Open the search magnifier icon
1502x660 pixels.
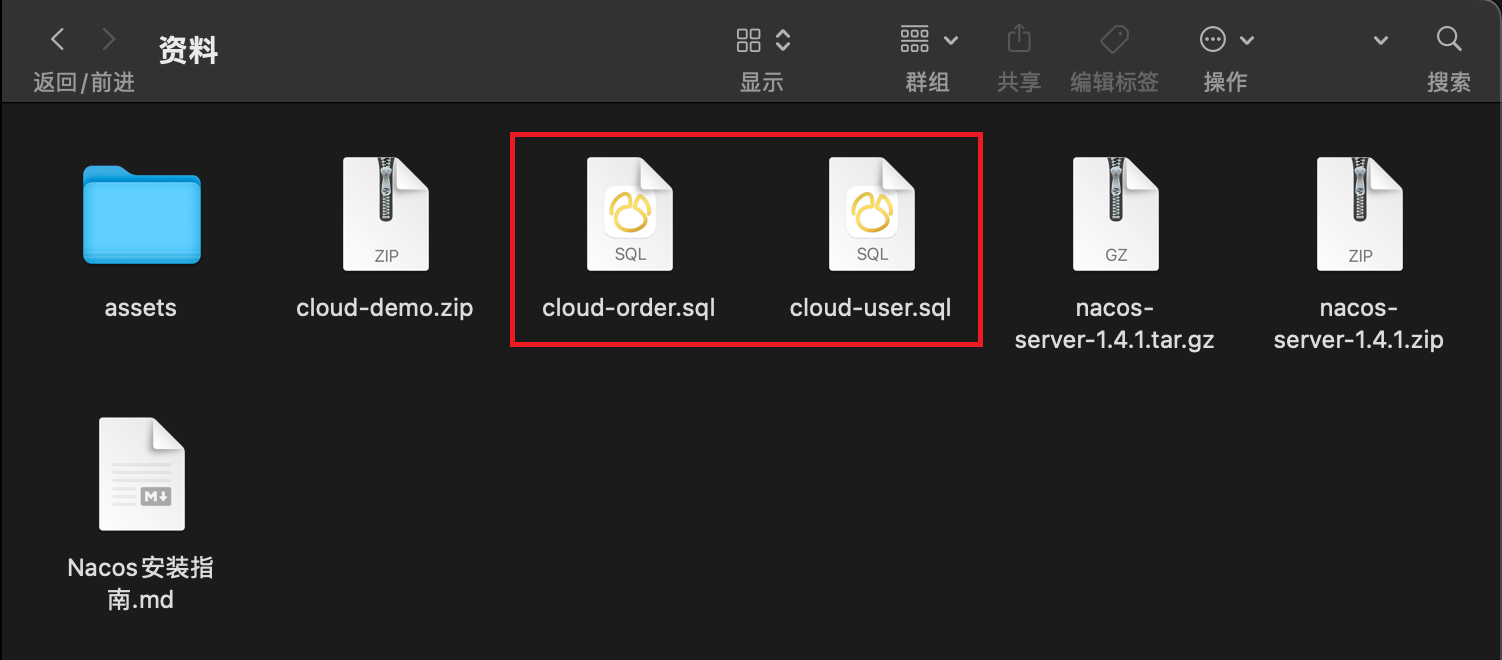click(1448, 40)
